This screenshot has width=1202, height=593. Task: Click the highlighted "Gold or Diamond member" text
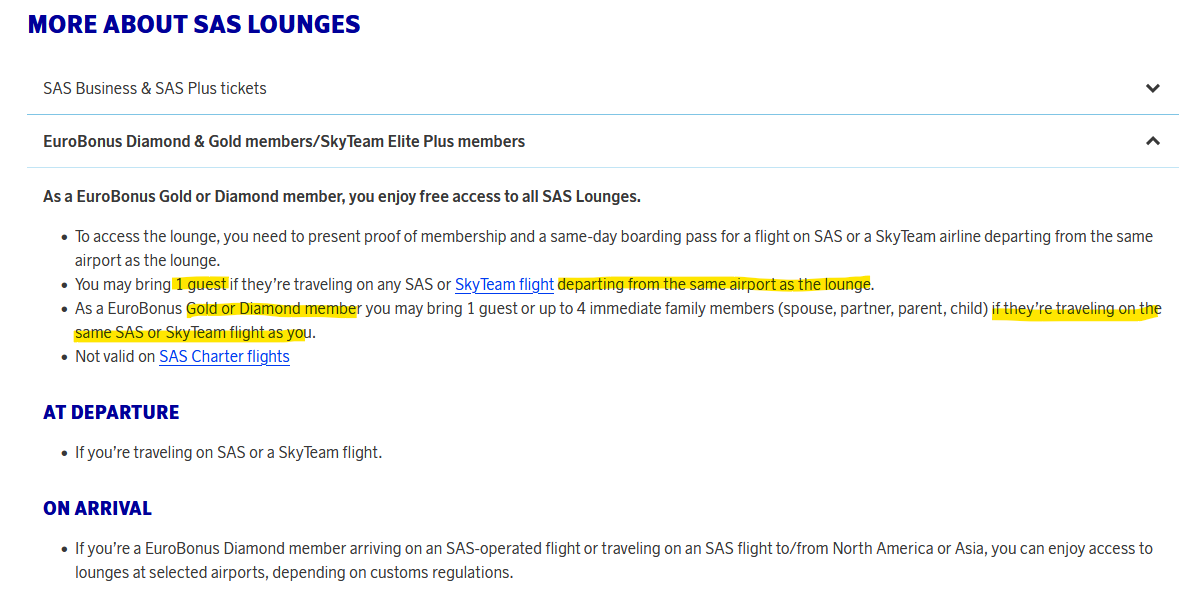coord(272,308)
